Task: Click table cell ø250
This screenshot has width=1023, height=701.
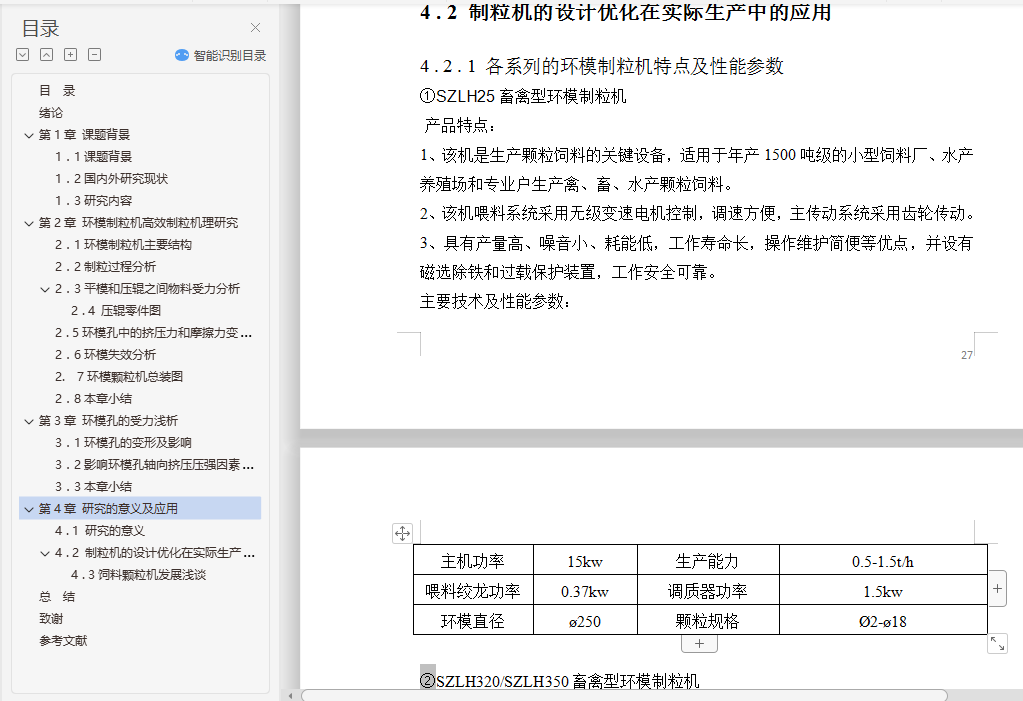Action: click(585, 621)
